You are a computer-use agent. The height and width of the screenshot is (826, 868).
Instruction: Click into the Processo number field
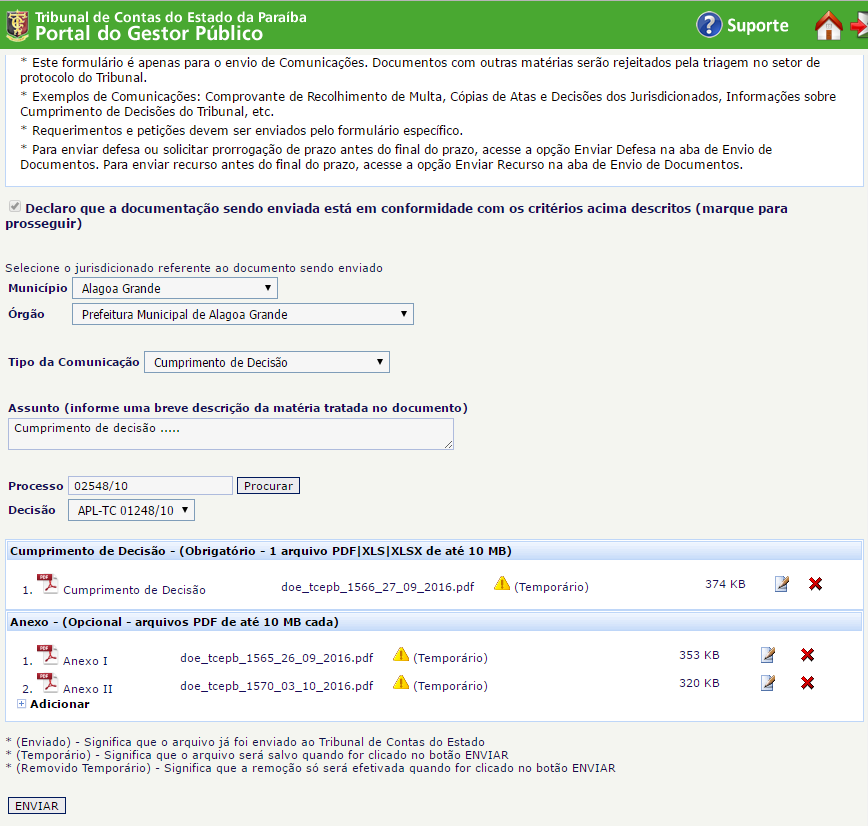pos(150,486)
